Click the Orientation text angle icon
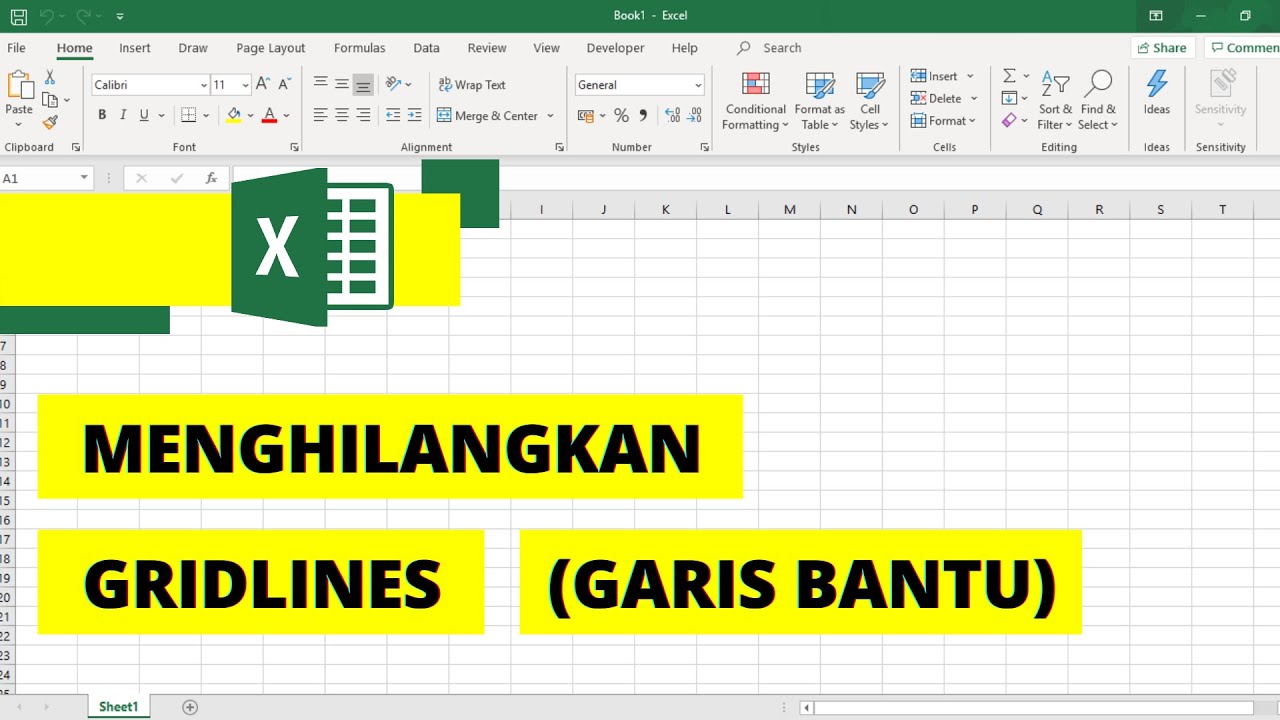Screen dimensions: 1280x720 tap(393, 85)
